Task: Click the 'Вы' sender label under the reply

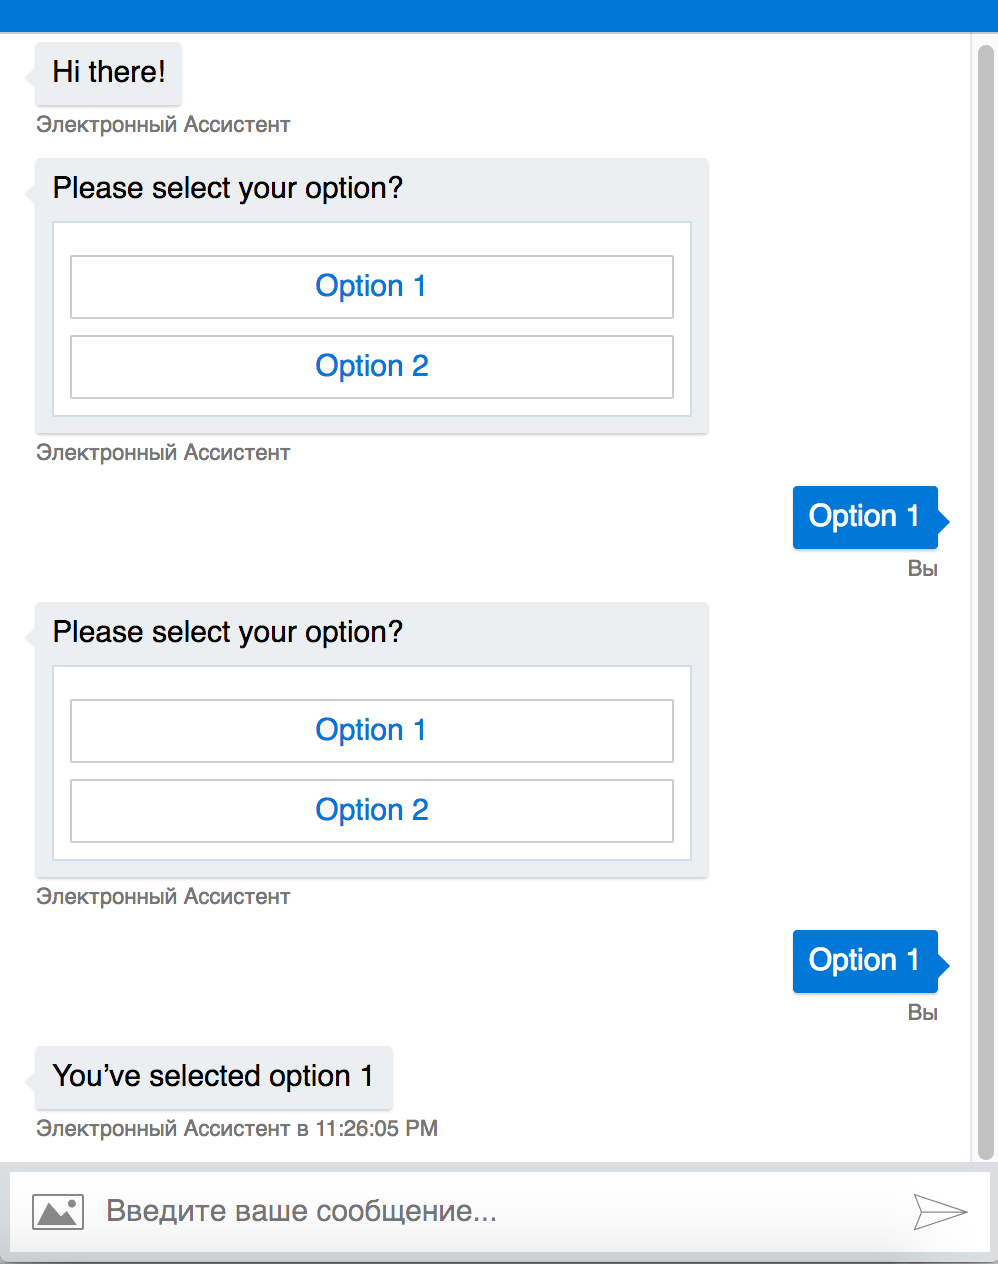Action: [923, 568]
